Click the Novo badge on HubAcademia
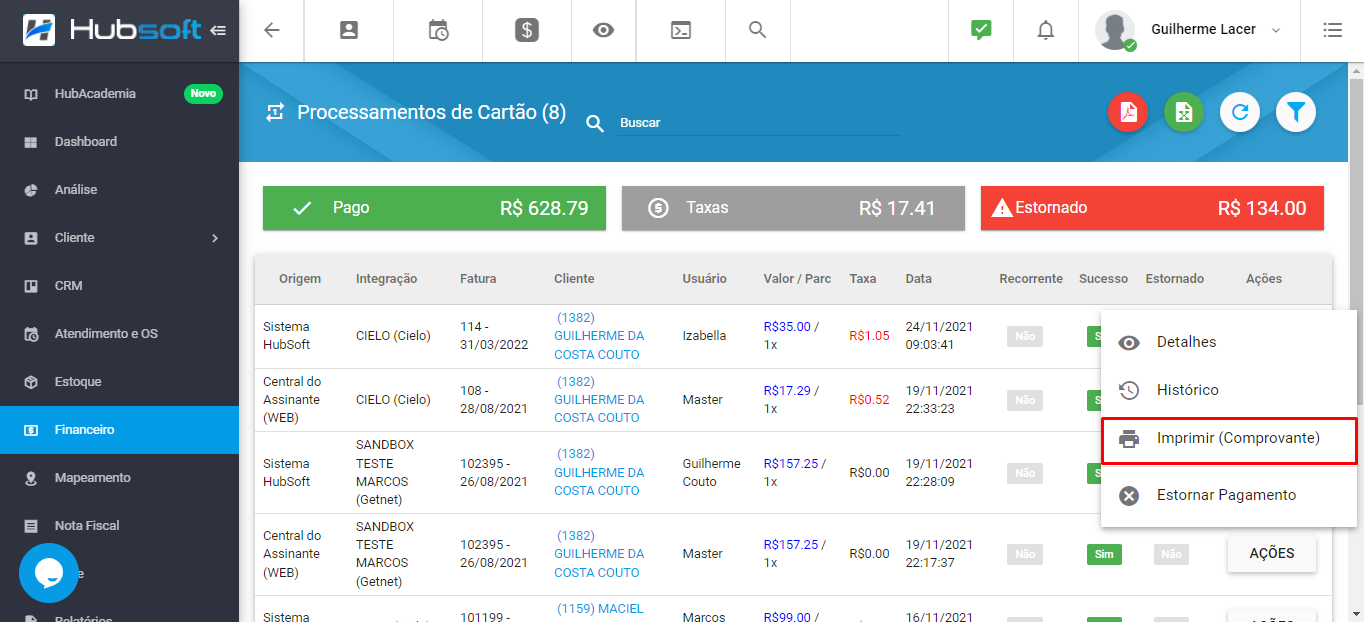Image resolution: width=1364 pixels, height=622 pixels. (x=203, y=94)
